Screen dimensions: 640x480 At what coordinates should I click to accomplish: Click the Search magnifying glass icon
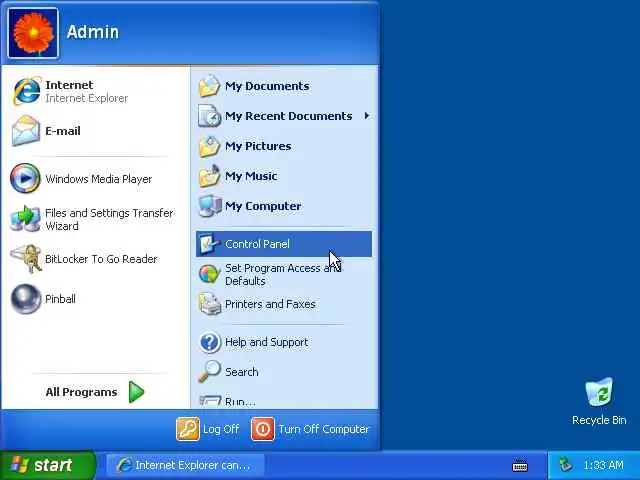[x=210, y=372]
